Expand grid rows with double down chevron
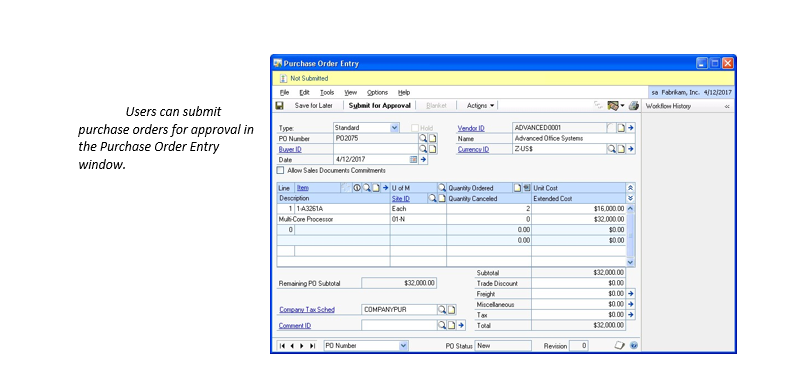Image resolution: width=793 pixels, height=375 pixels. pos(630,198)
